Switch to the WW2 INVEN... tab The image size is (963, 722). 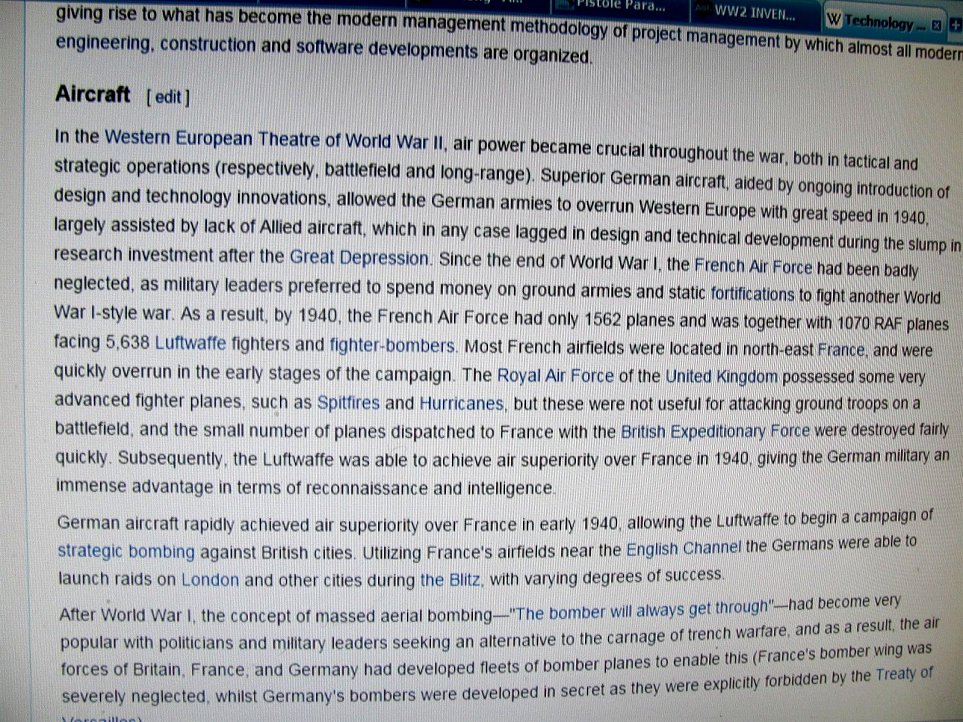pyautogui.click(x=755, y=12)
